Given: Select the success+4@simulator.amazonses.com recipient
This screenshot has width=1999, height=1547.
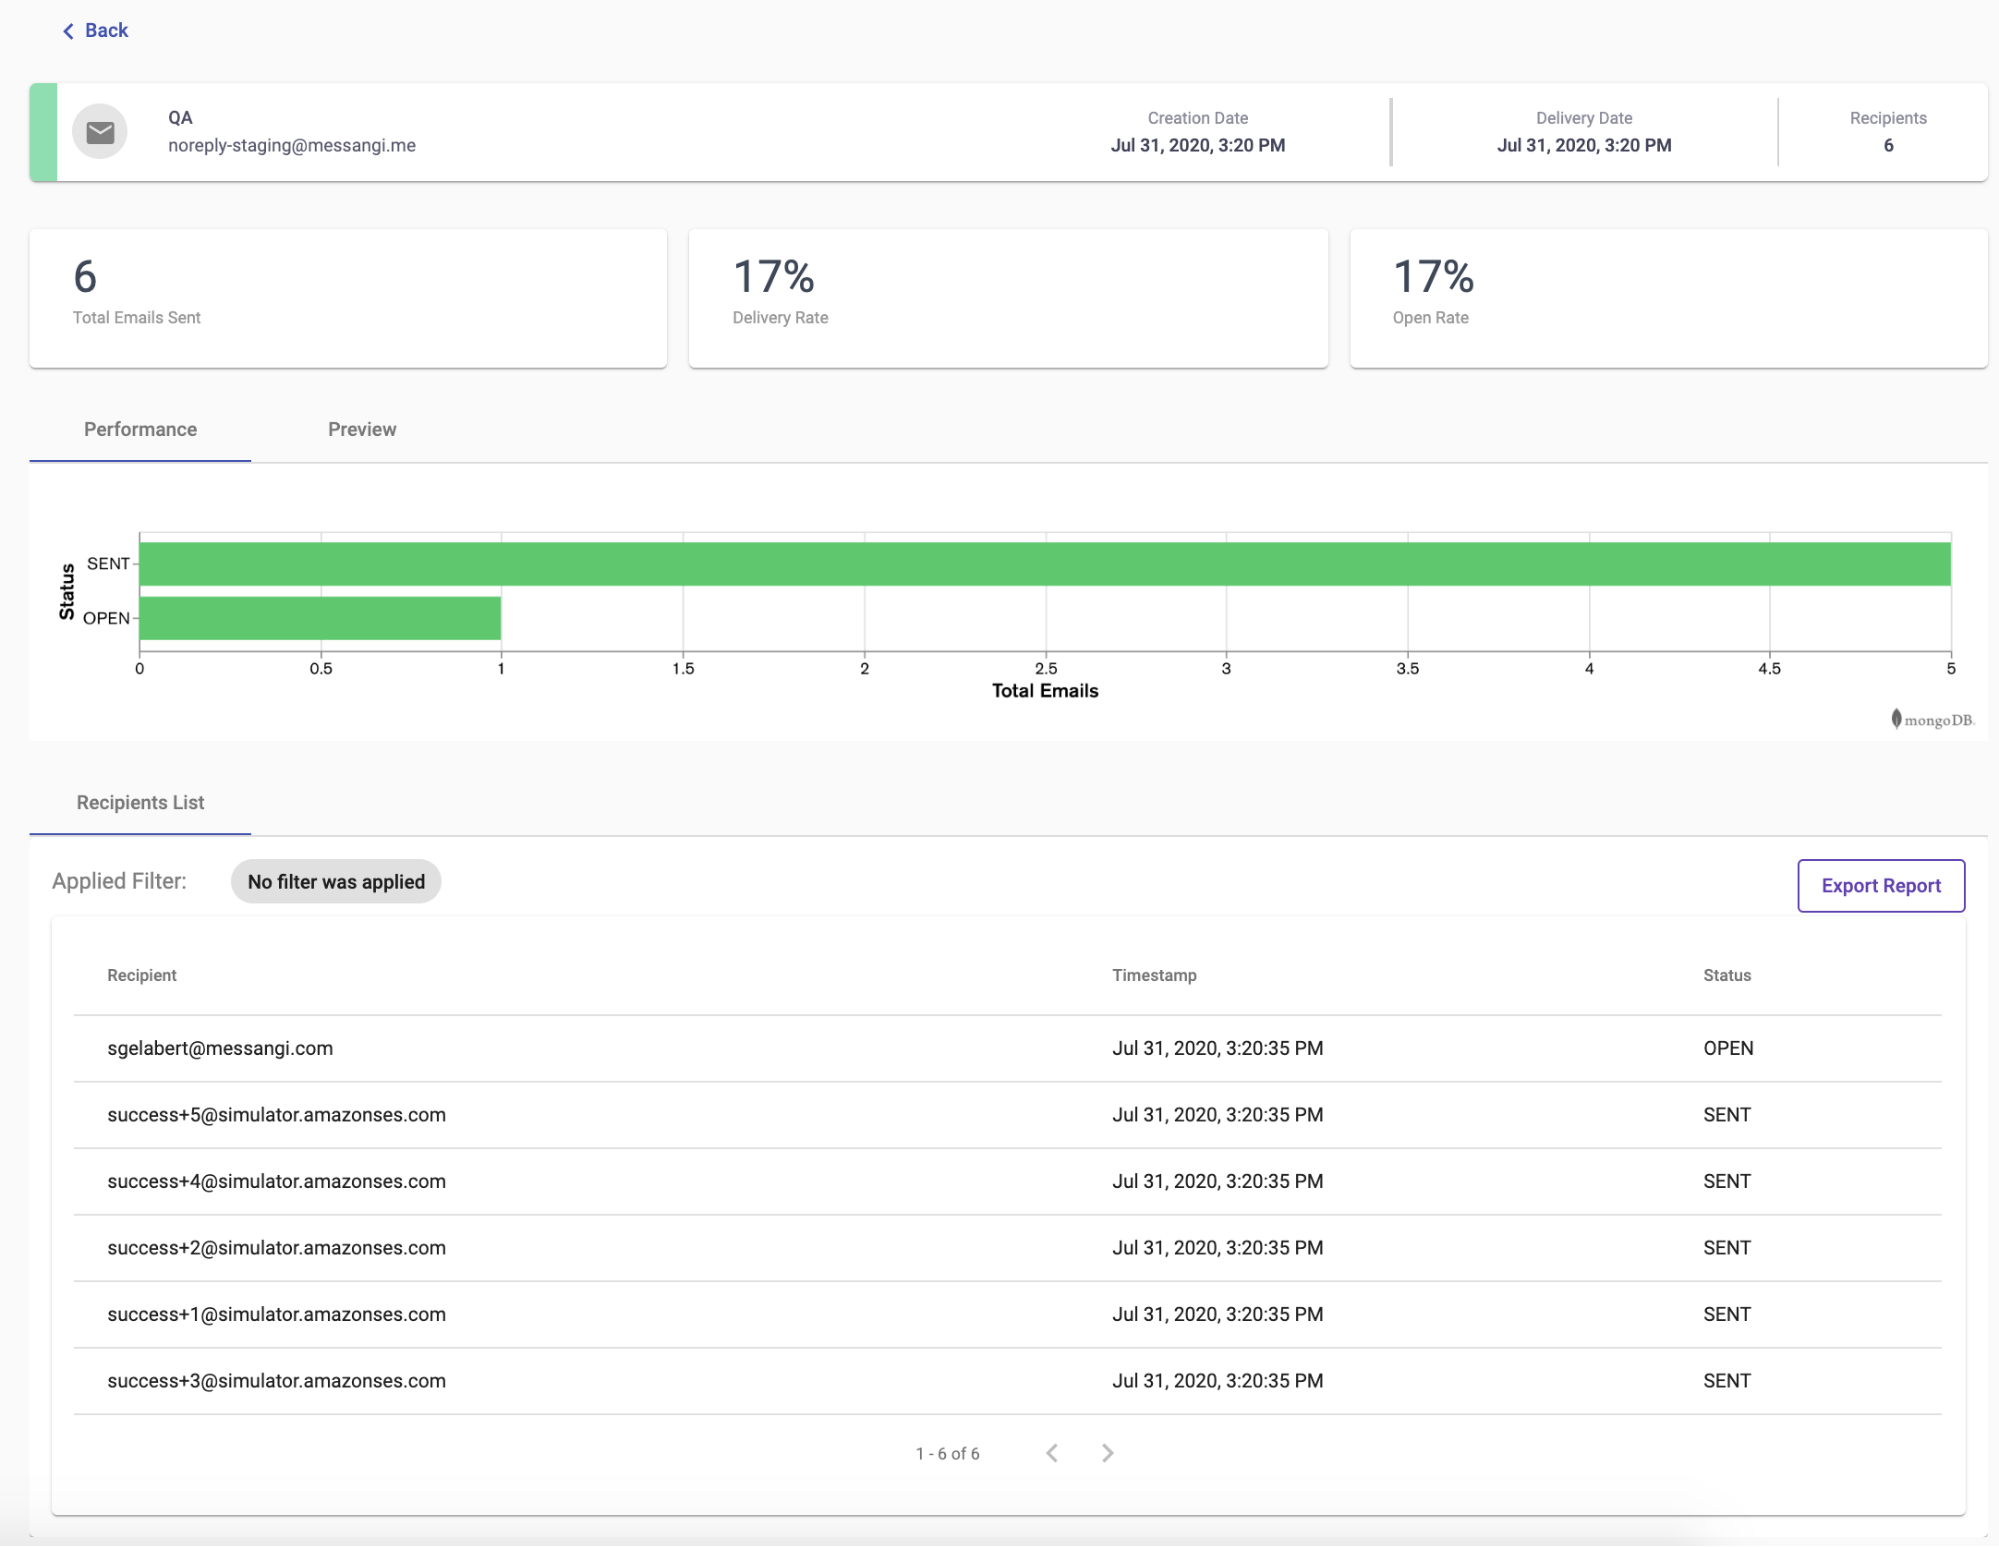Looking at the screenshot, I should pos(276,1181).
